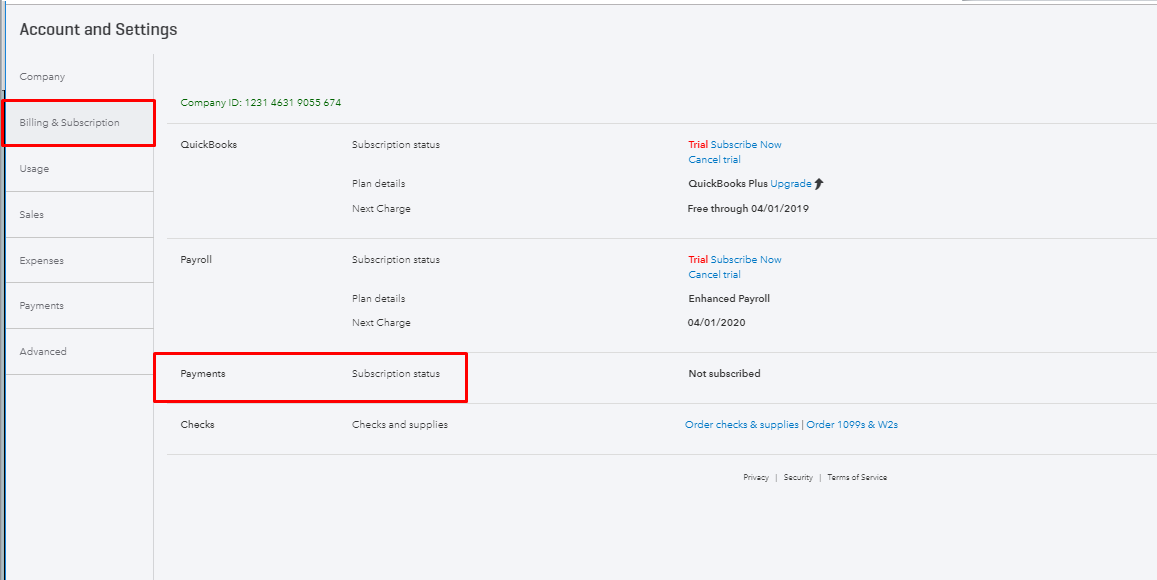Image resolution: width=1157 pixels, height=580 pixels.
Task: Select the Company ID text
Action: 260,102
